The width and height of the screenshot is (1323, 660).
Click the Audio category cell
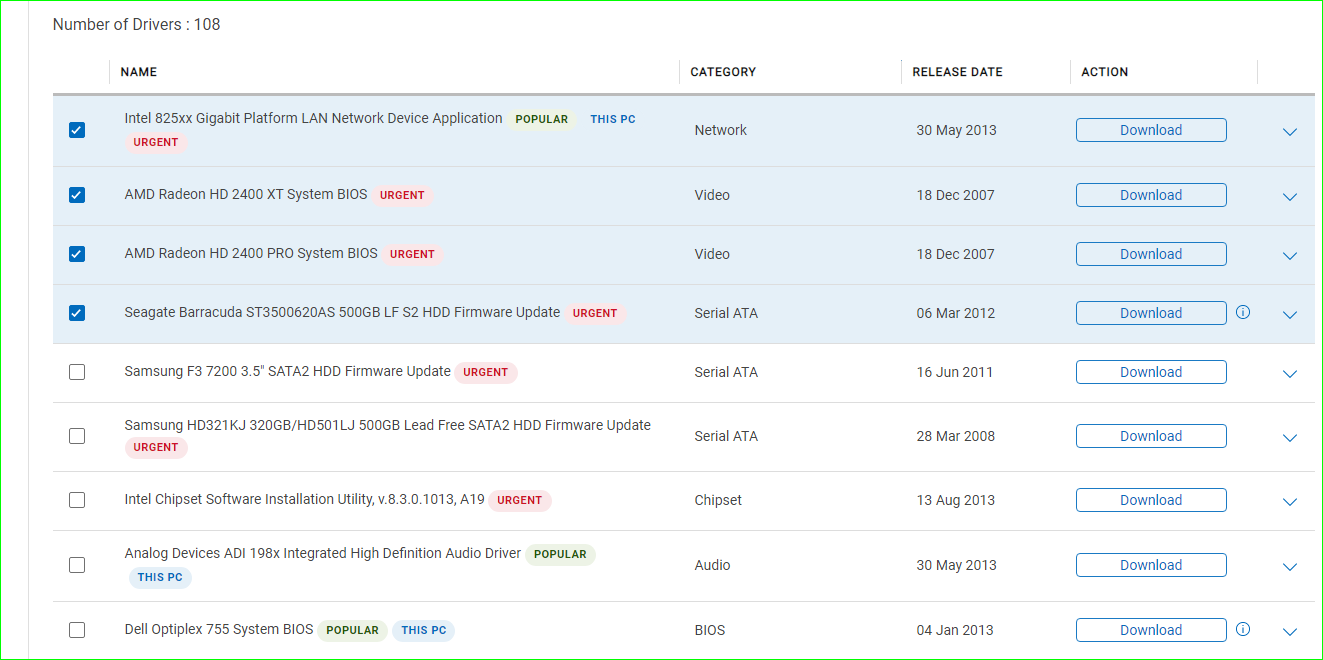[x=712, y=565]
